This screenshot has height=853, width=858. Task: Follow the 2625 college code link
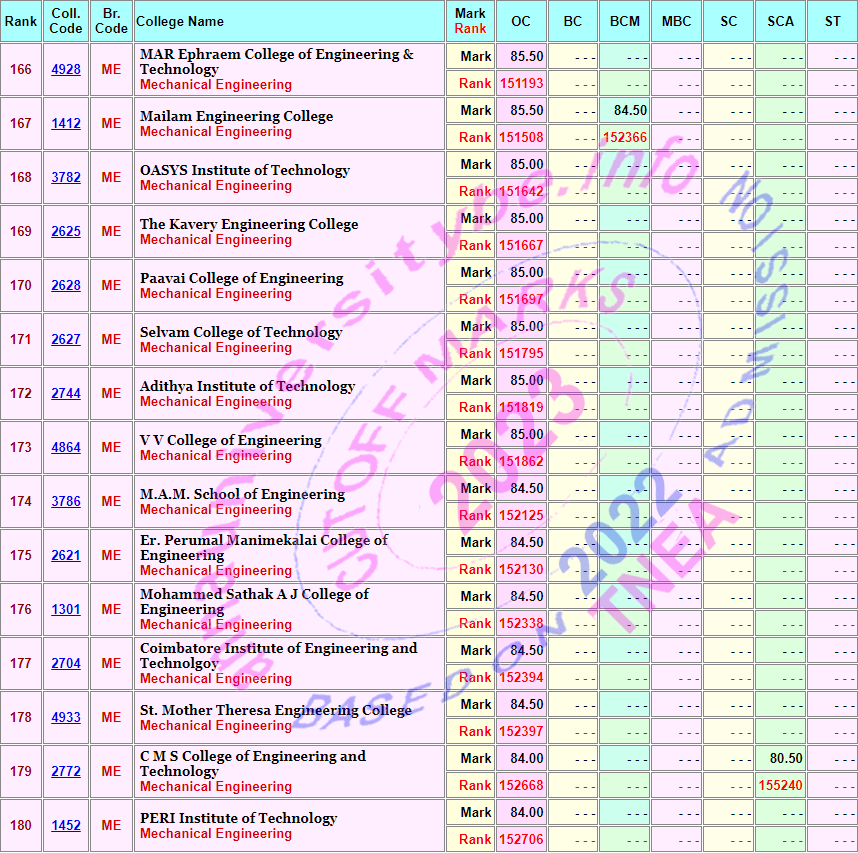(66, 232)
